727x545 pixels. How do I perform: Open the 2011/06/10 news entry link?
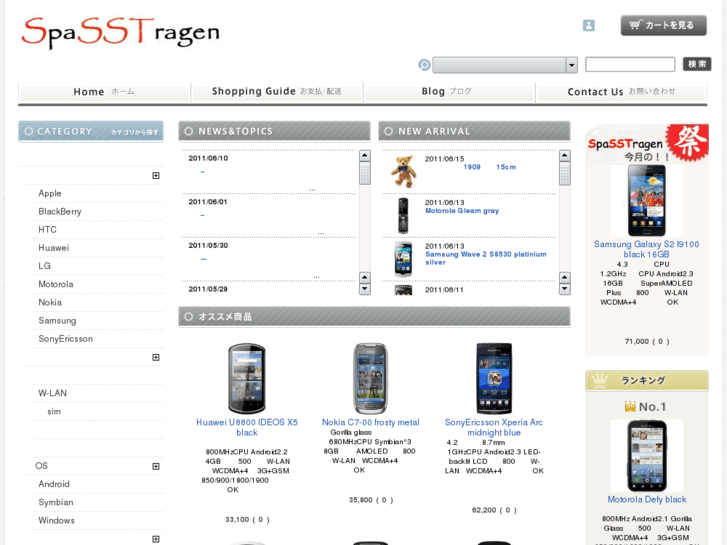(202, 172)
